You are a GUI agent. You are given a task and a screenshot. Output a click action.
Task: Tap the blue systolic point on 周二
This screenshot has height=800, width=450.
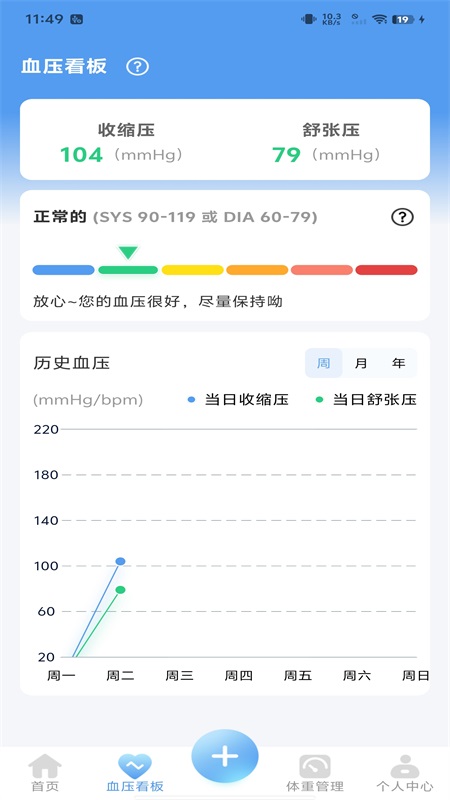pos(120,561)
